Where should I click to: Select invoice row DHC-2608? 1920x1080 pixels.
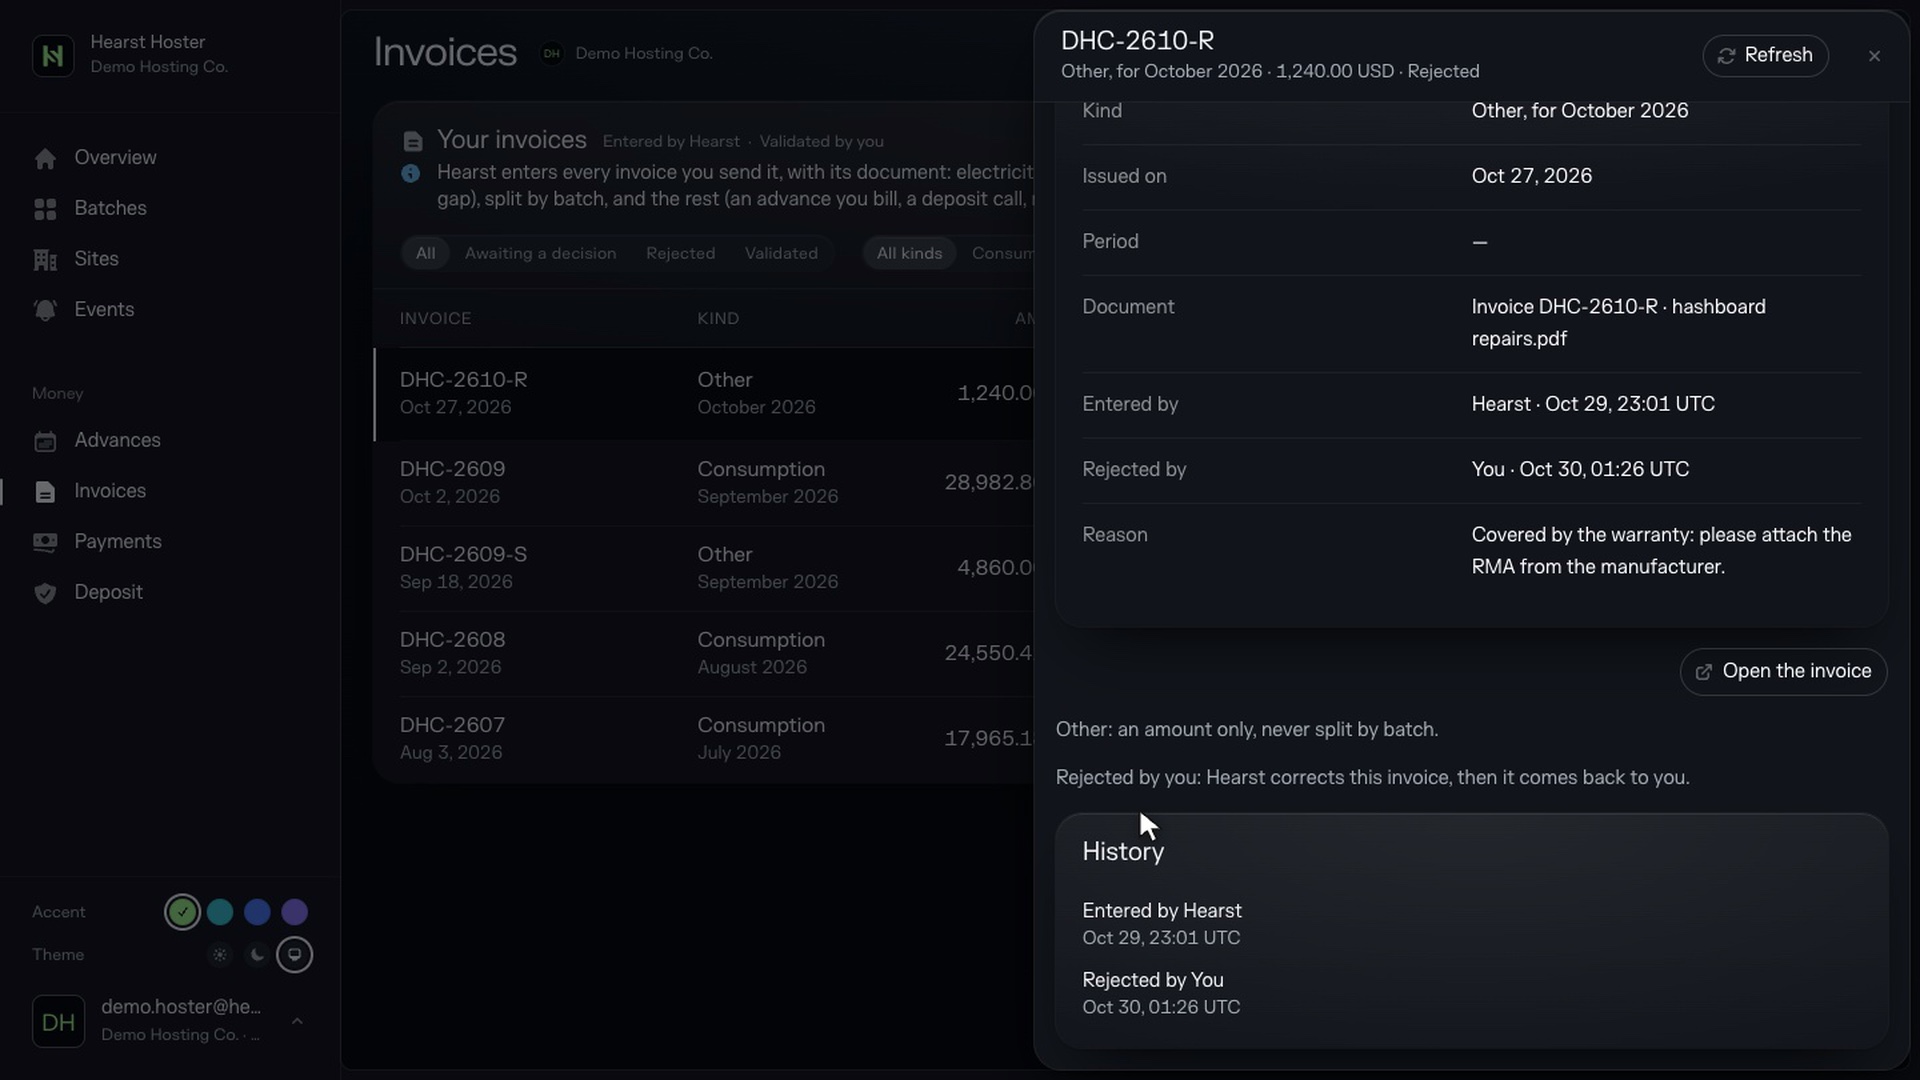tap(704, 653)
